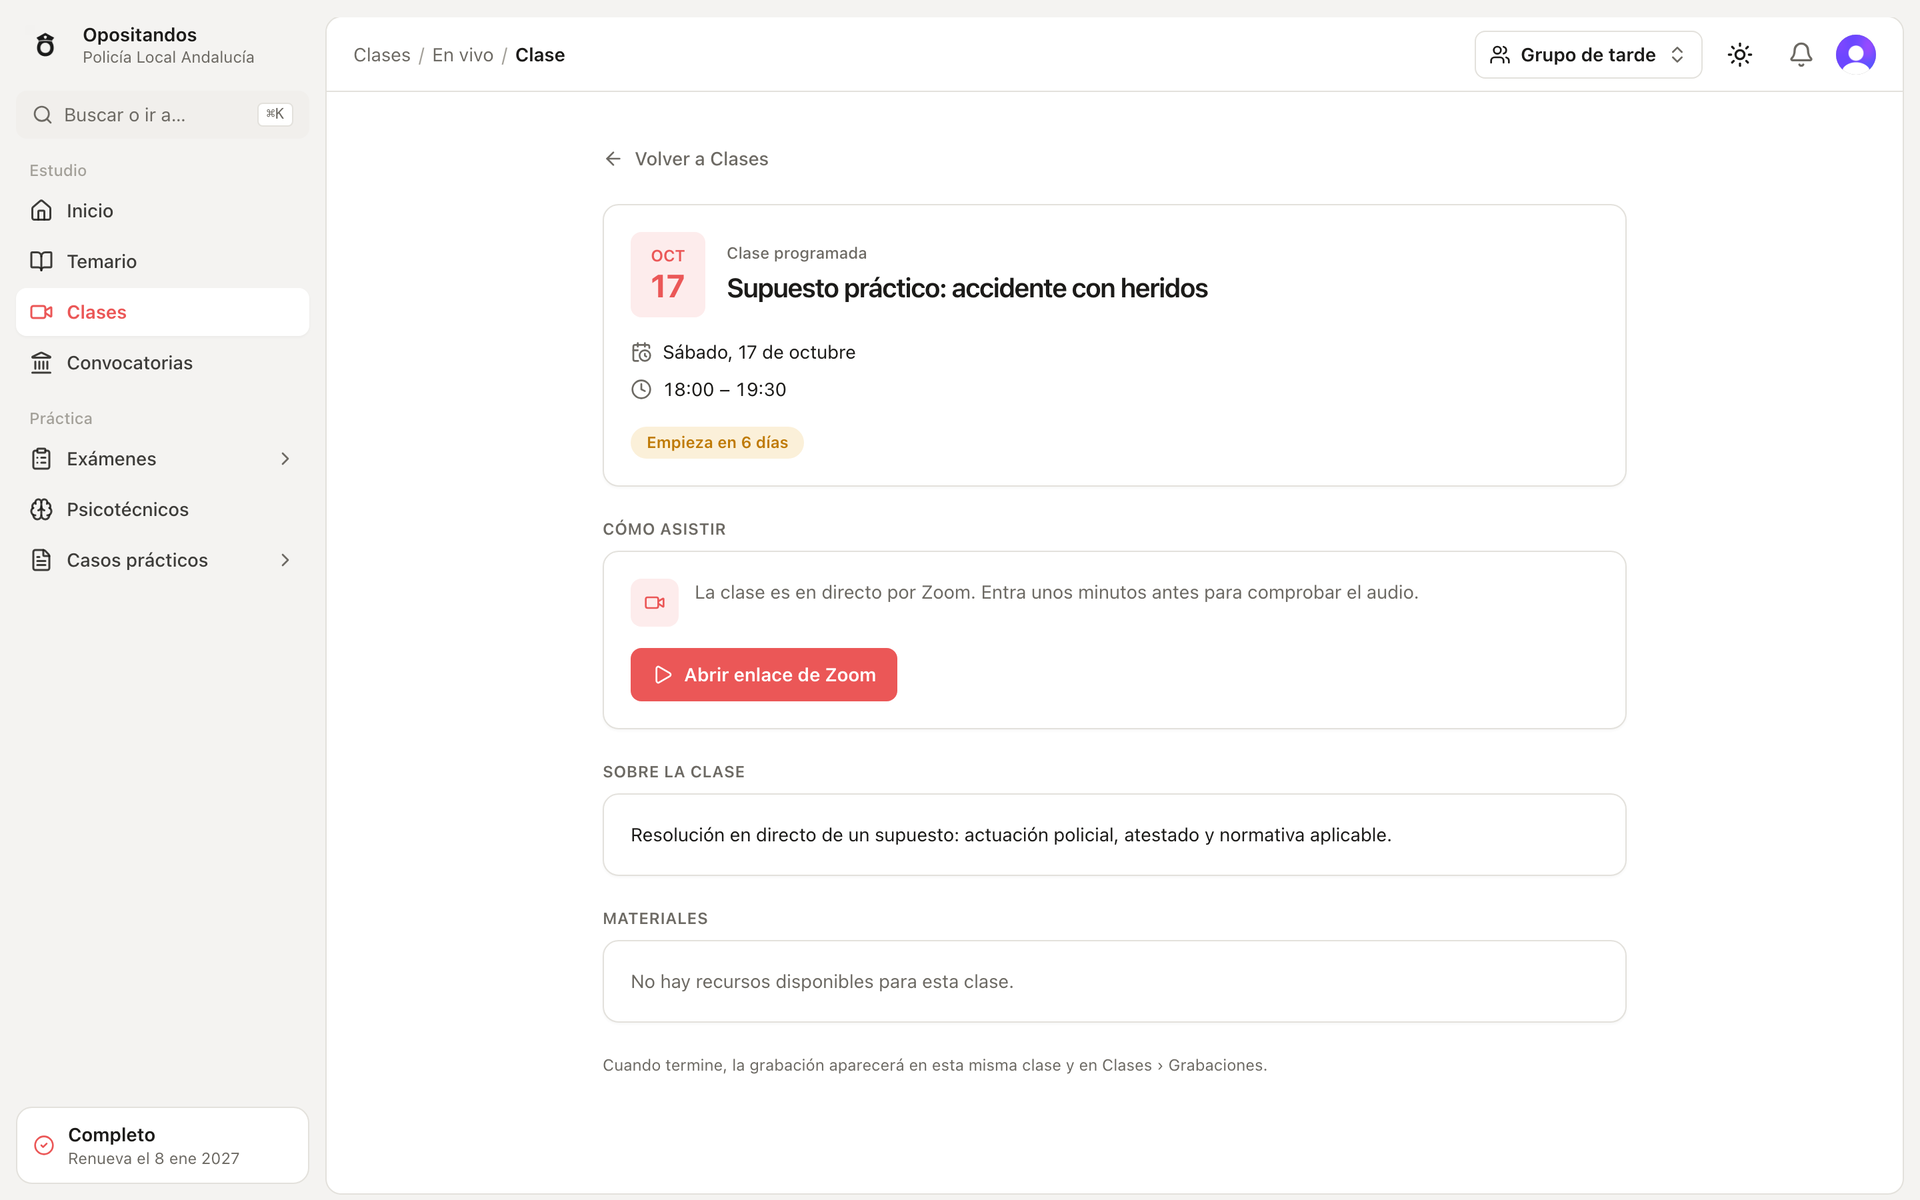The image size is (1920, 1200).
Task: Click the Clase breadcrumb
Action: (540, 55)
